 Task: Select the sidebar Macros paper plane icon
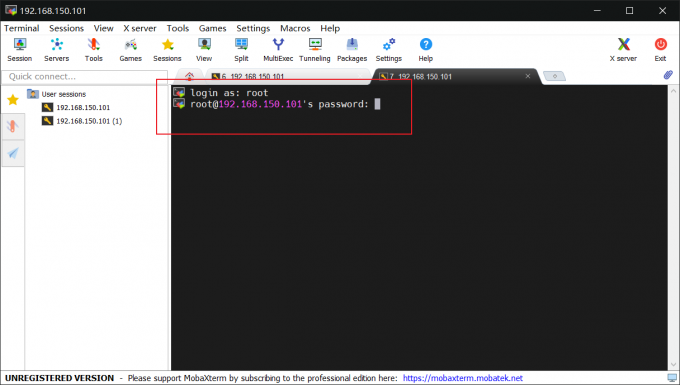pos(13,153)
